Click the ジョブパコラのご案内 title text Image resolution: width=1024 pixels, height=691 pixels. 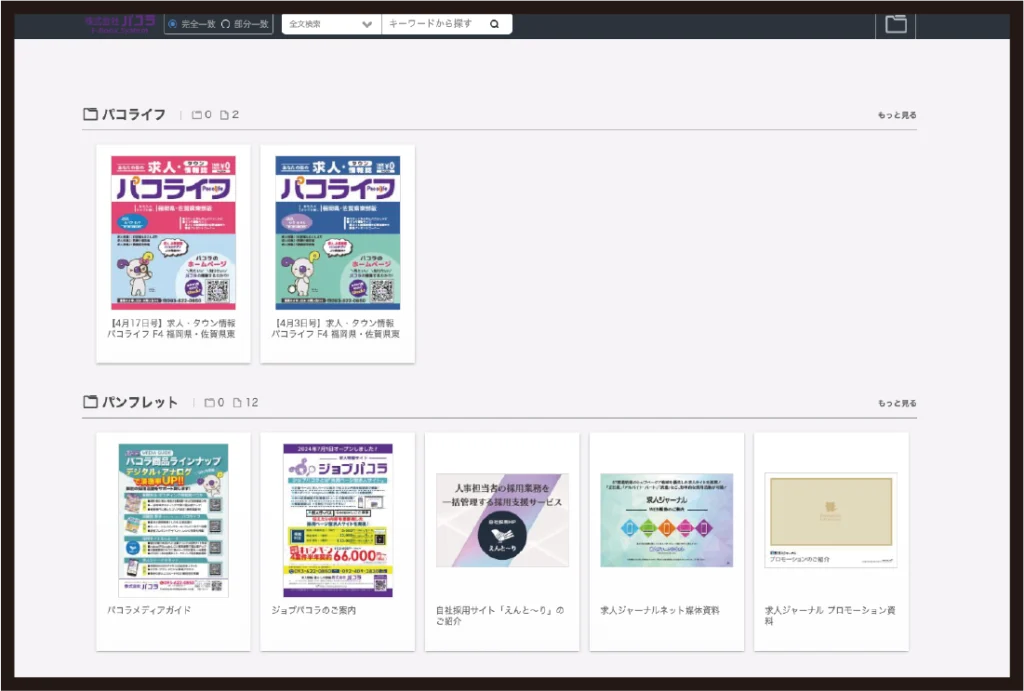click(314, 610)
